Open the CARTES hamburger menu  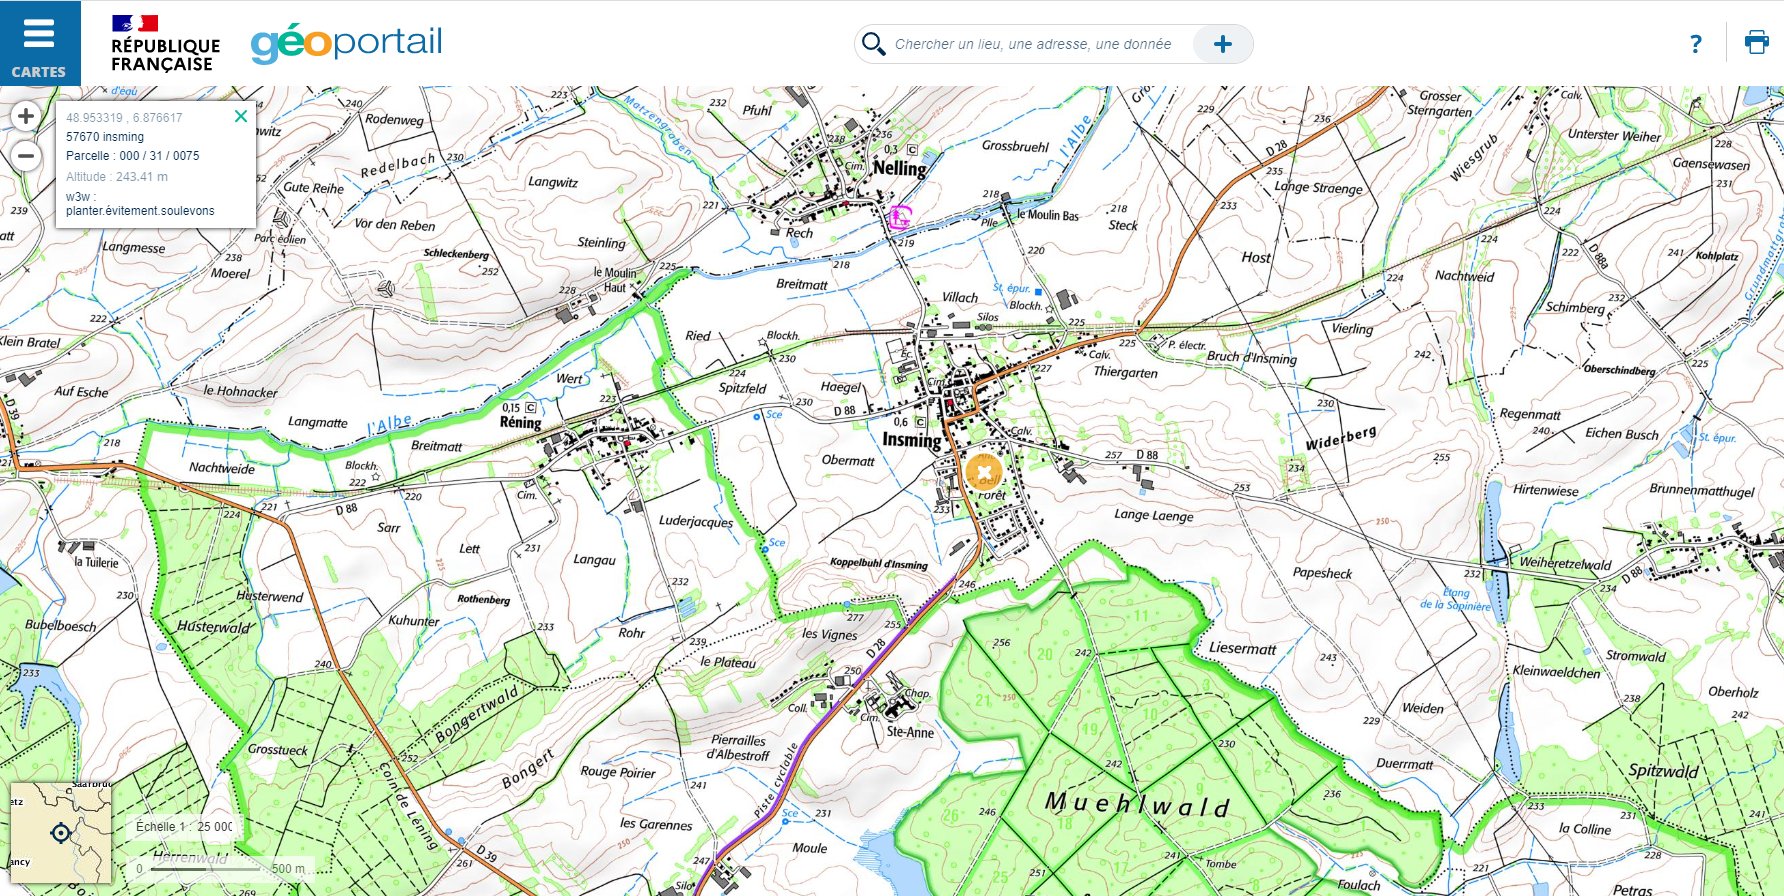[x=40, y=43]
